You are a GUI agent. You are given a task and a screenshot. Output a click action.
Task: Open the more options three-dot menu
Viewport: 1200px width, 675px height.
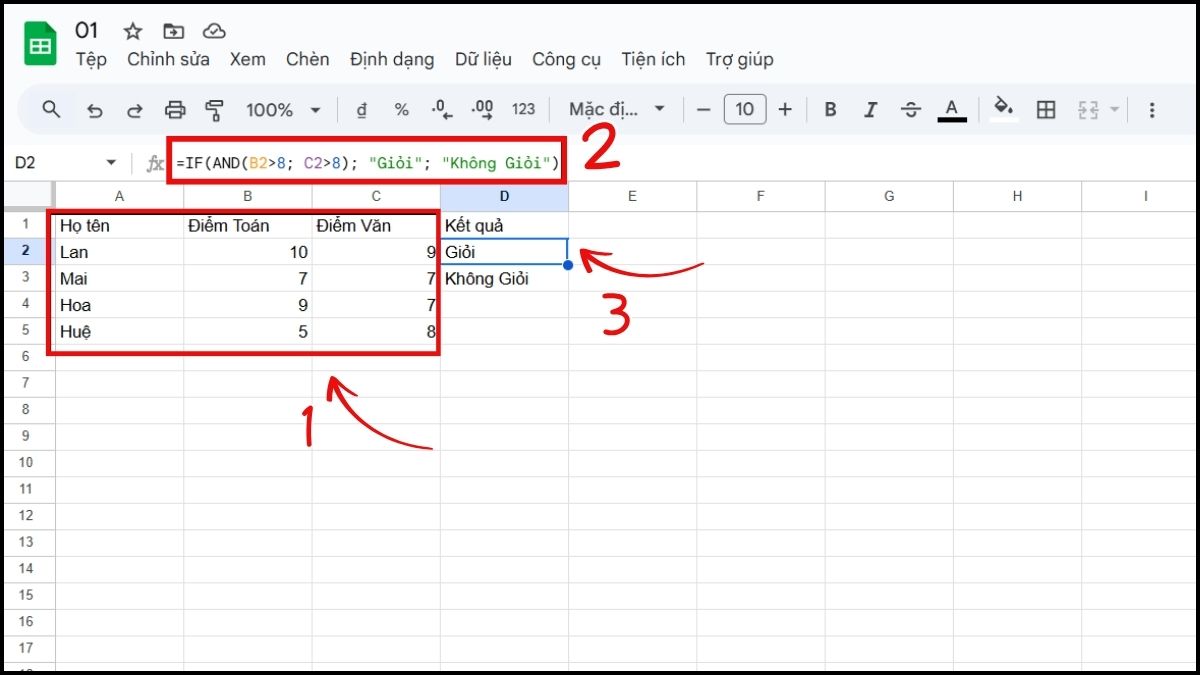1152,110
